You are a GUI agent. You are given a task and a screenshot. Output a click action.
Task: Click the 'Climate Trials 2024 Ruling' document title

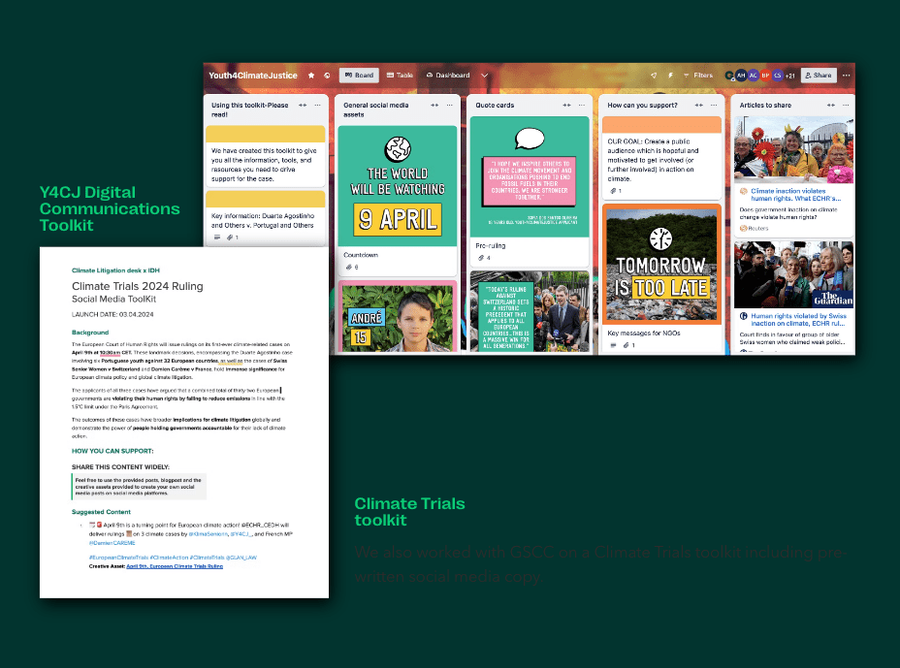pyautogui.click(x=137, y=286)
